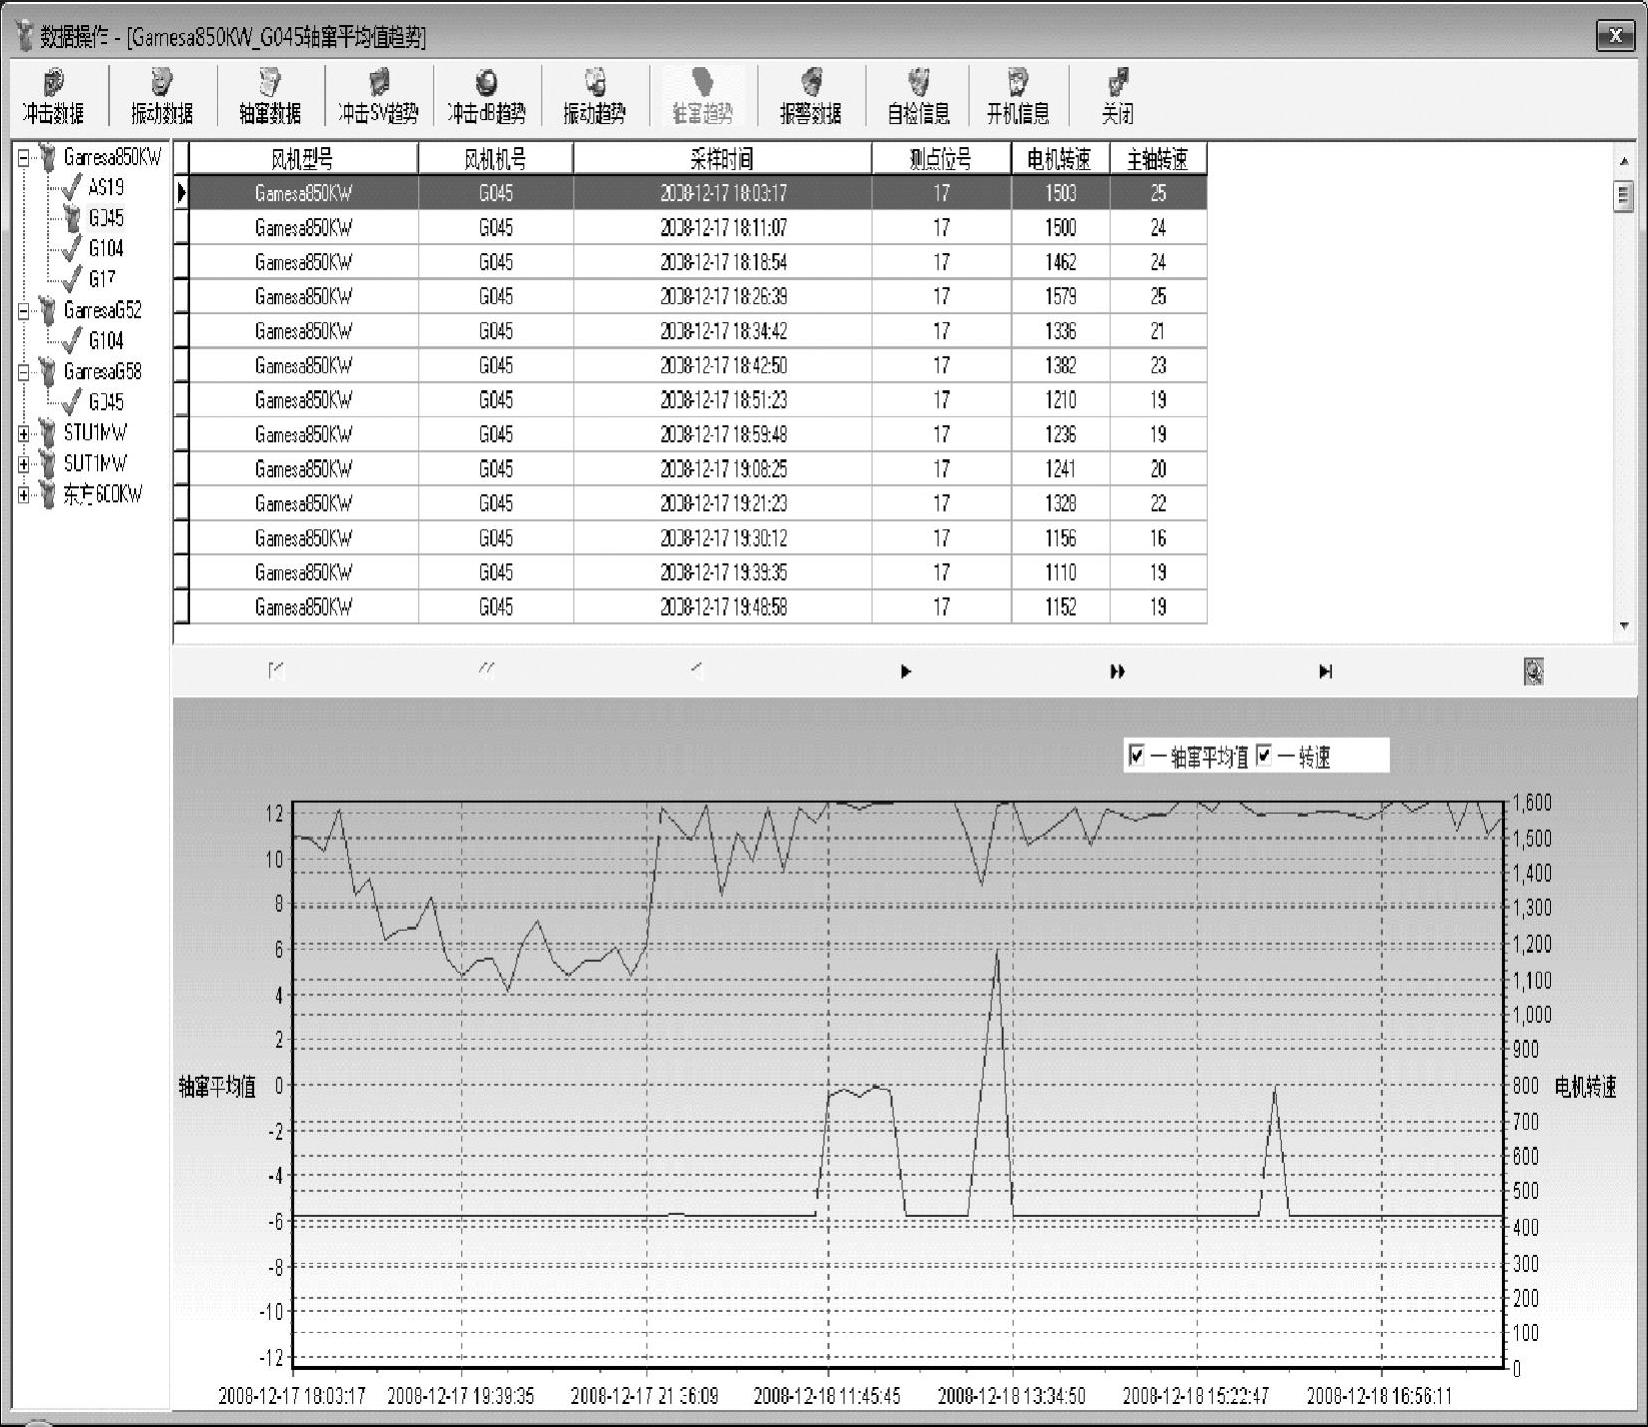Toggle the 转速 series checkbox
Screen dimensions: 1648x1427
[1264, 755]
